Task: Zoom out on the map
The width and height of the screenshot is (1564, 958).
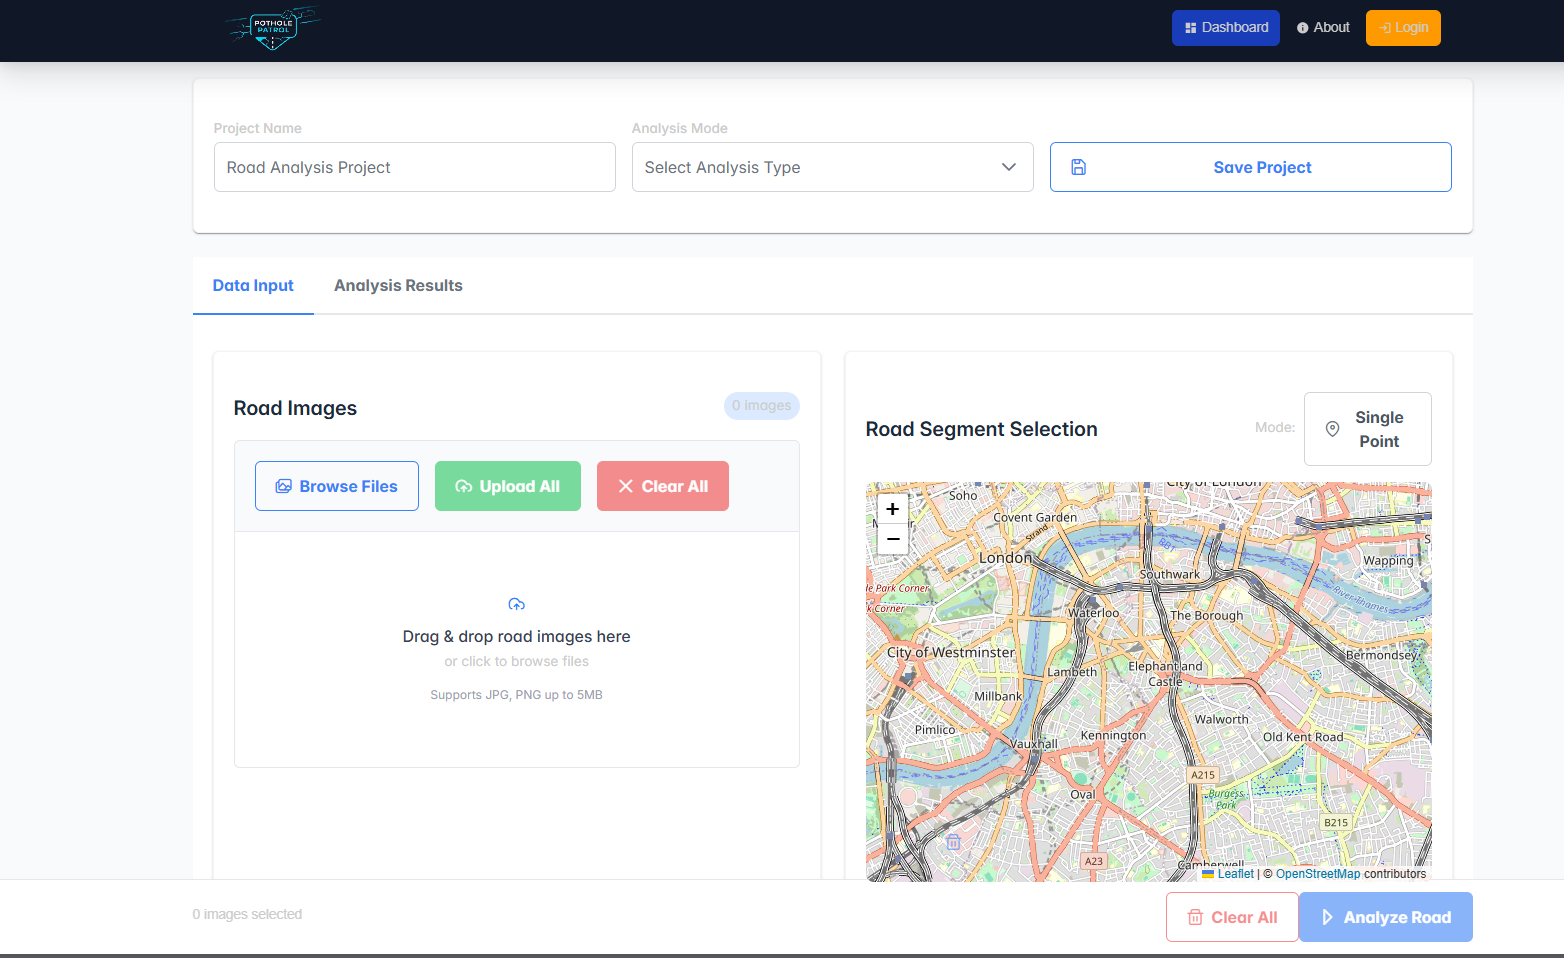Action: 893,539
